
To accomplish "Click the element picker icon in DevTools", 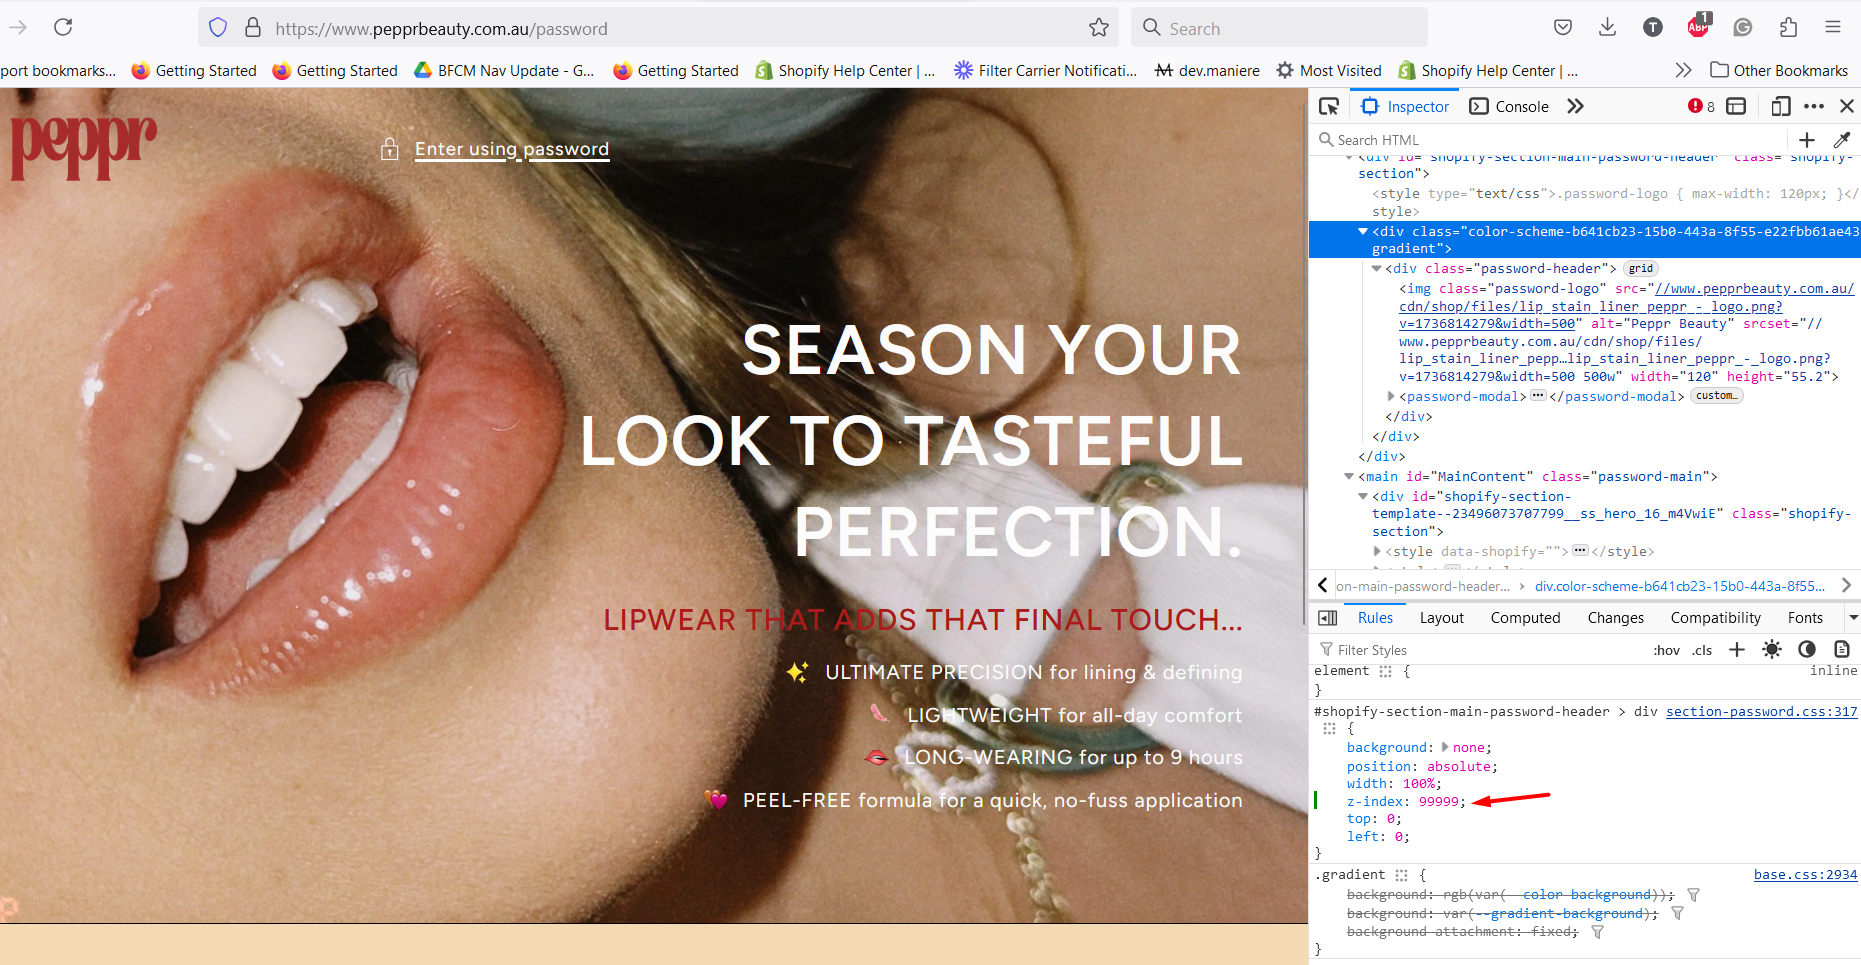I will point(1329,106).
